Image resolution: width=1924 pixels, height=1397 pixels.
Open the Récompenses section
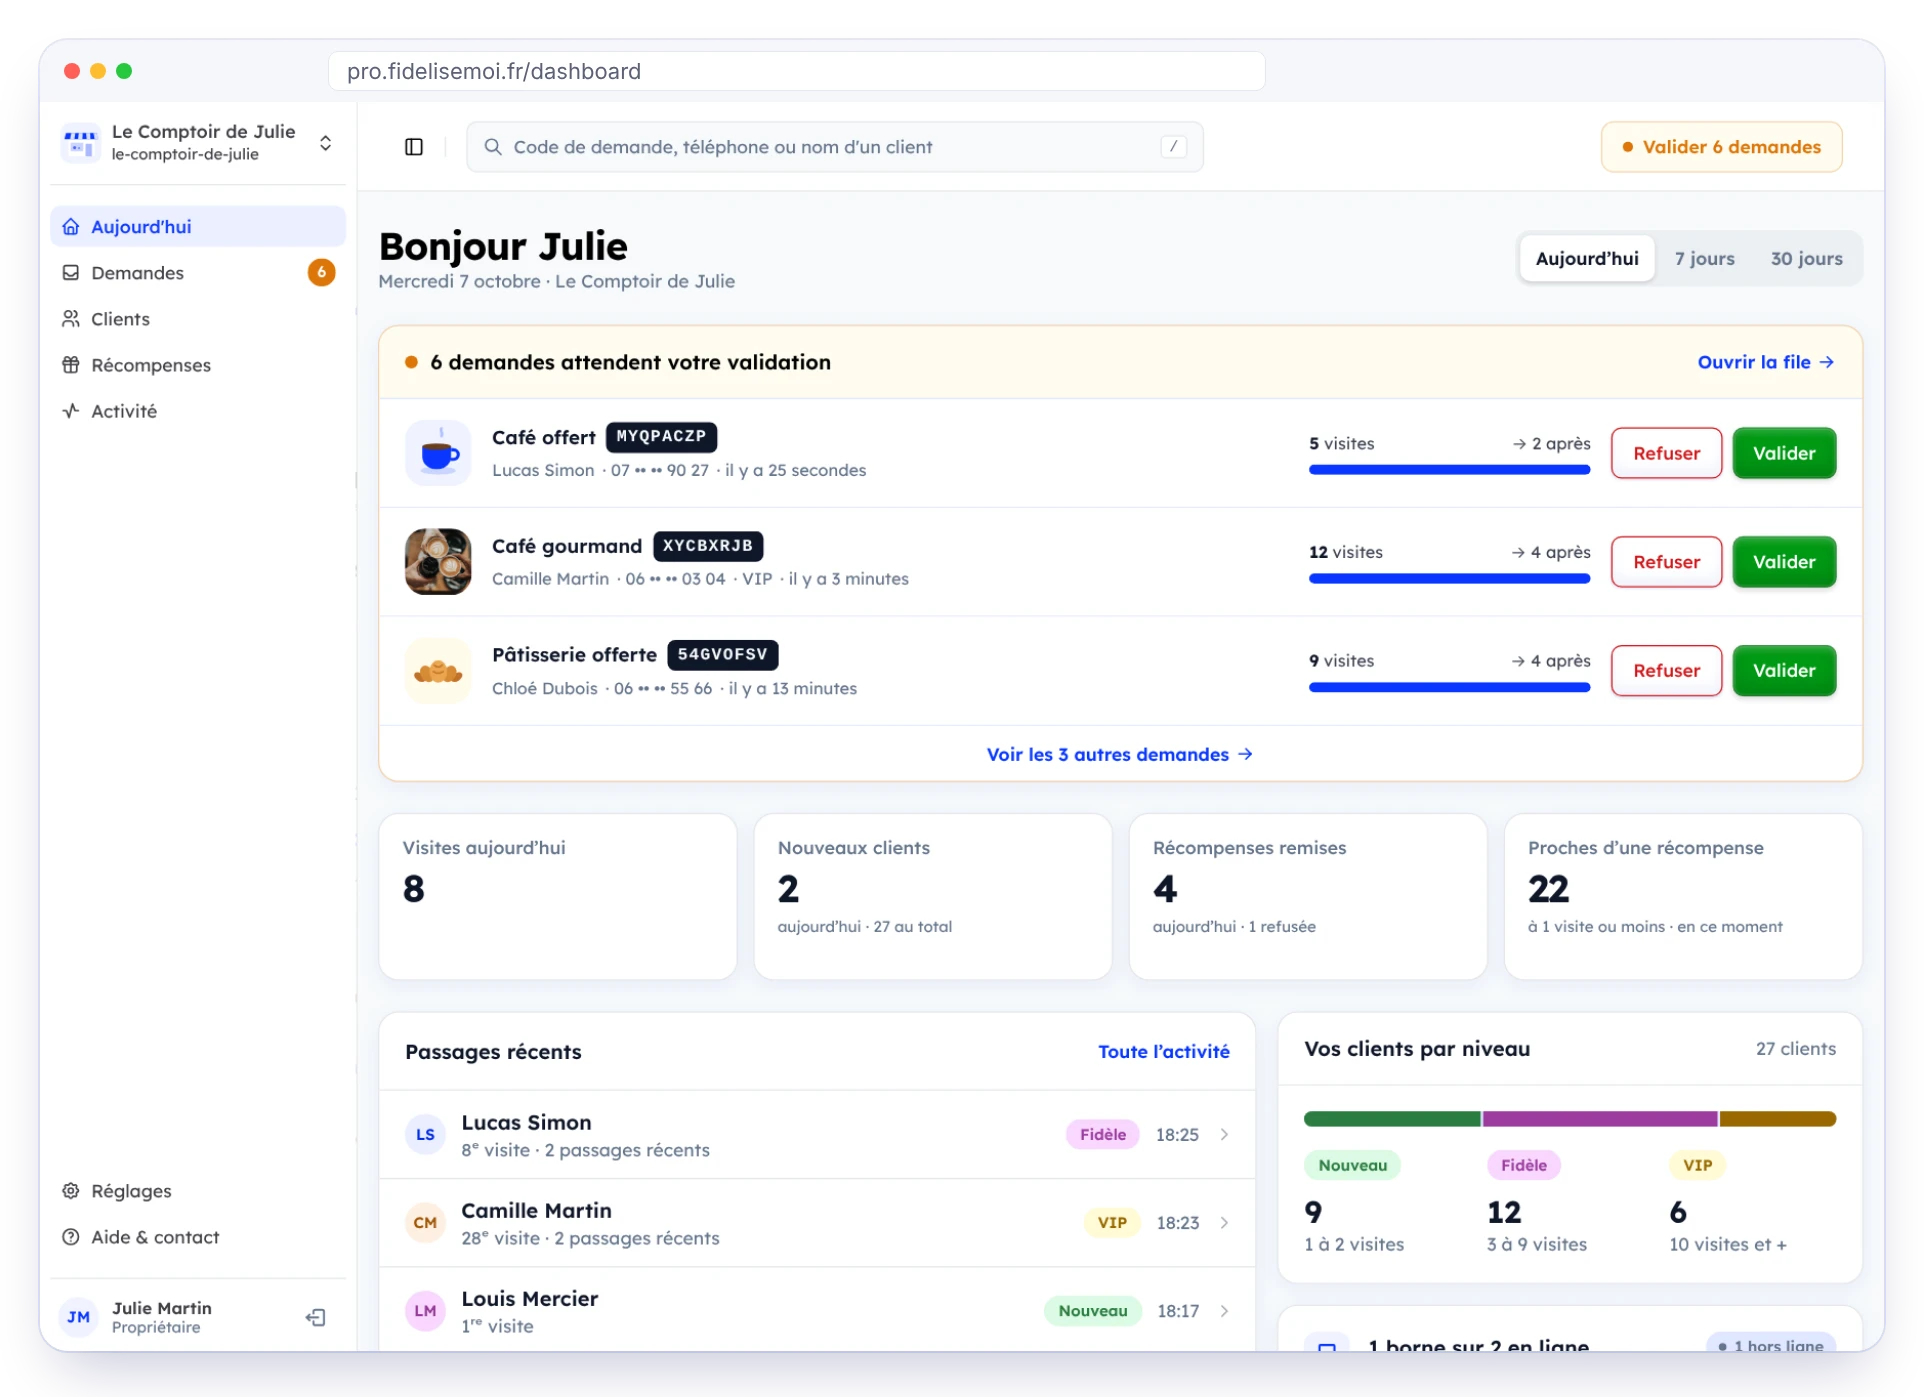click(198, 365)
